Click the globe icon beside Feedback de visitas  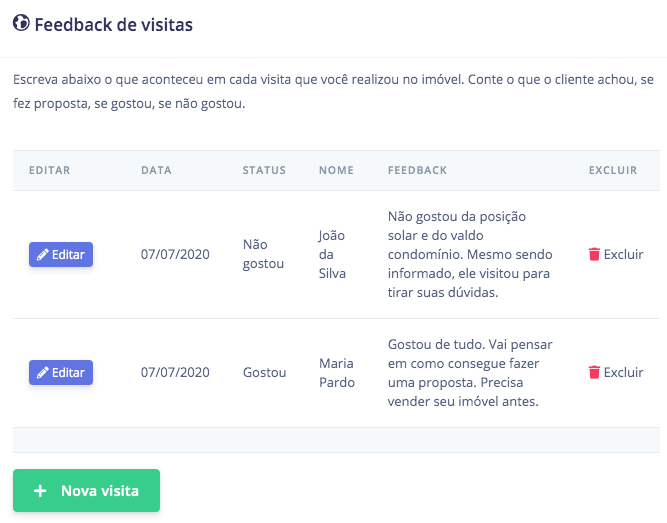click(21, 23)
